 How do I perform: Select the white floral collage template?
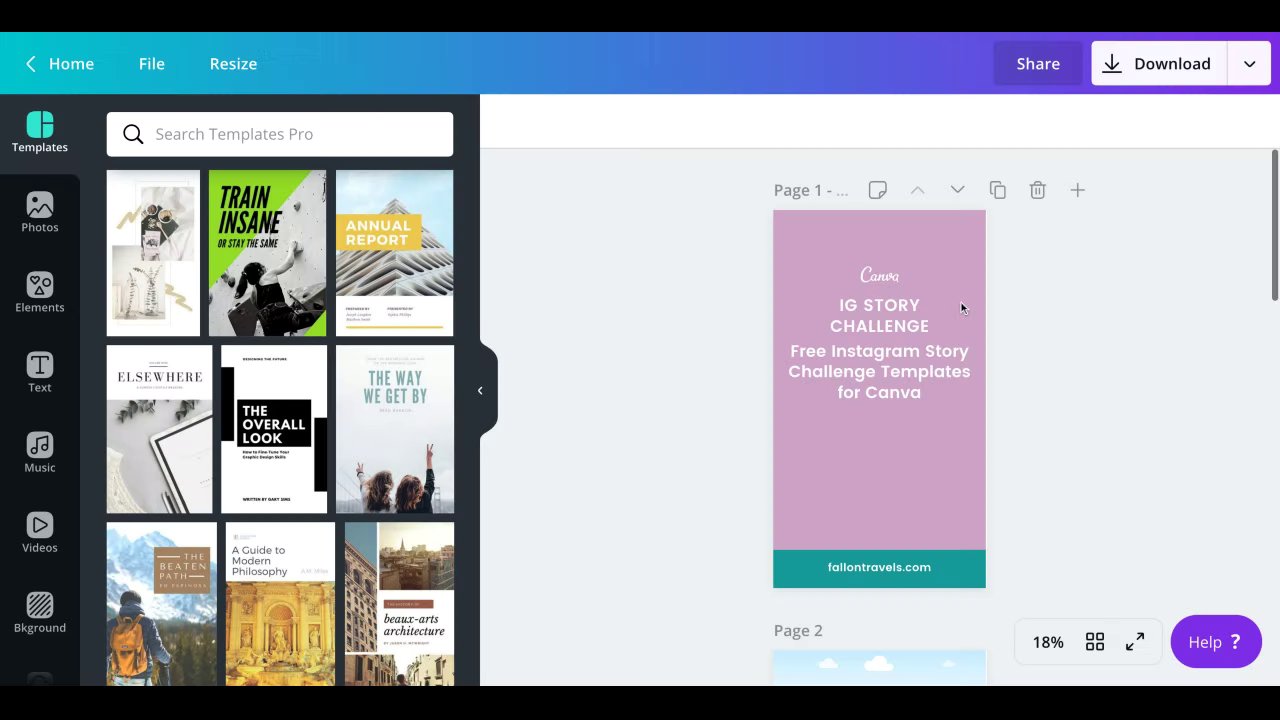coord(153,253)
